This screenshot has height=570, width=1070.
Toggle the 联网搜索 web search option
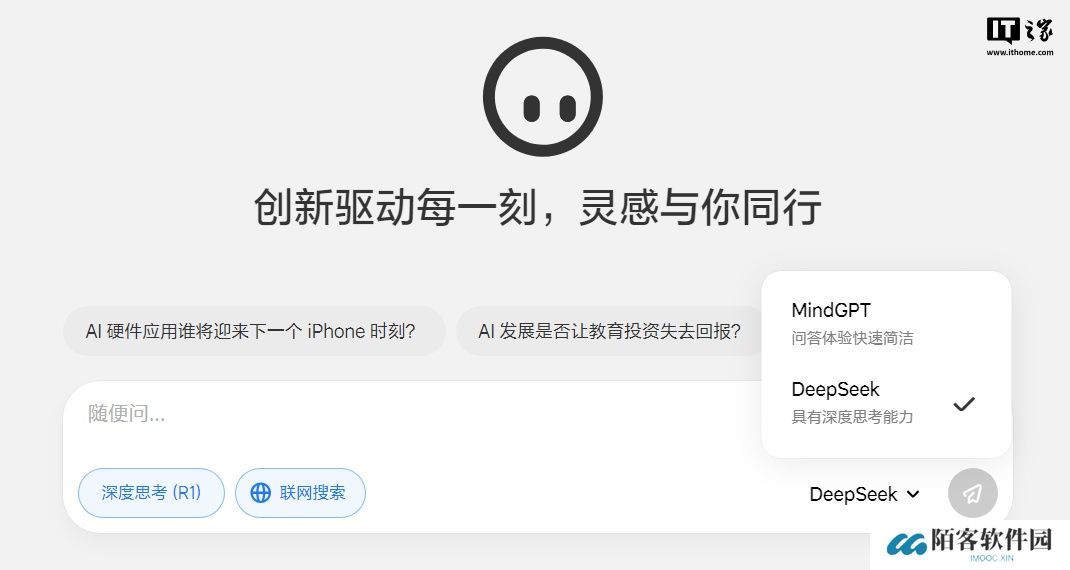click(300, 493)
